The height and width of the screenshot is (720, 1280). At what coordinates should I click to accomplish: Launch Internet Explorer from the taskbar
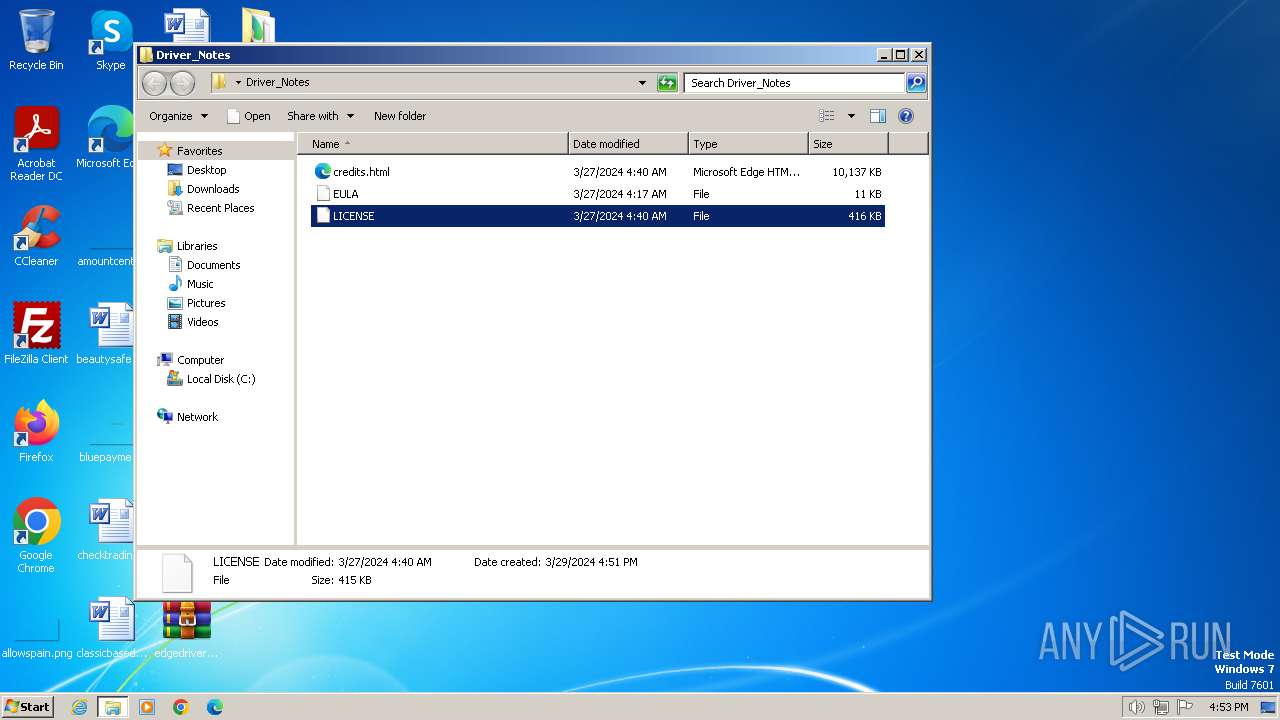[x=80, y=707]
